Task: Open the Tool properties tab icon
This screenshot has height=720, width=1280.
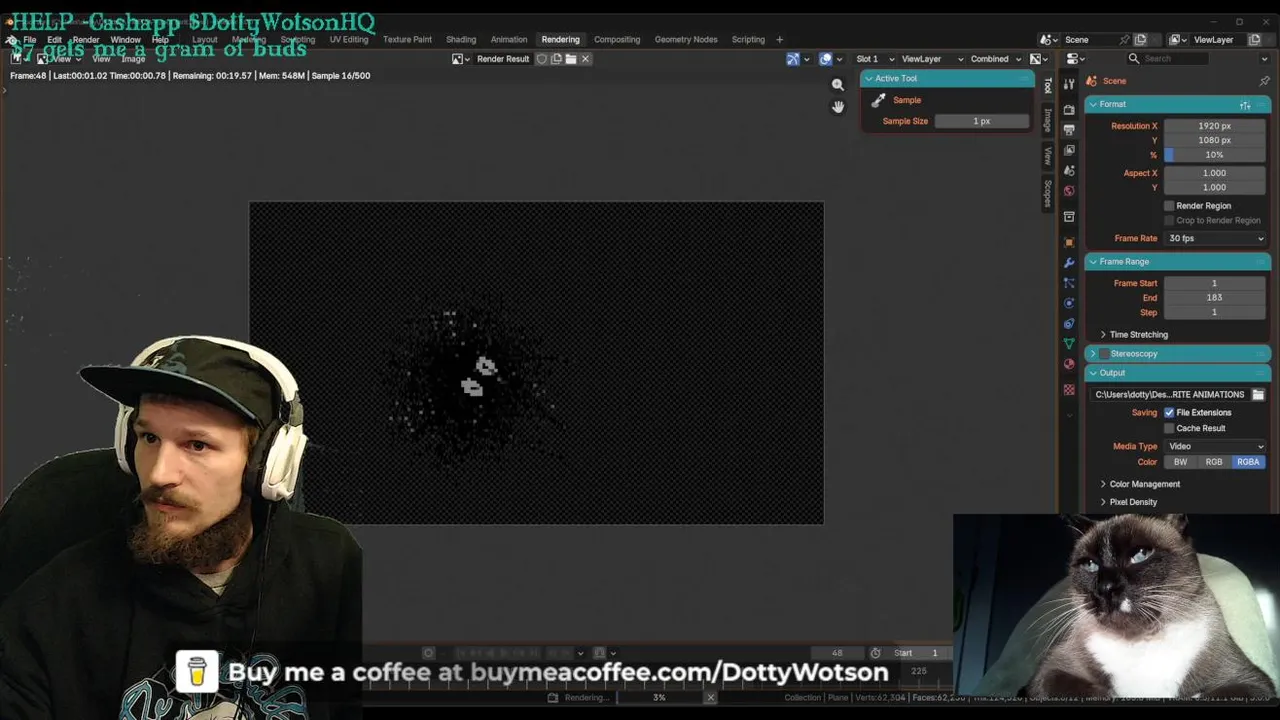Action: point(1069,85)
